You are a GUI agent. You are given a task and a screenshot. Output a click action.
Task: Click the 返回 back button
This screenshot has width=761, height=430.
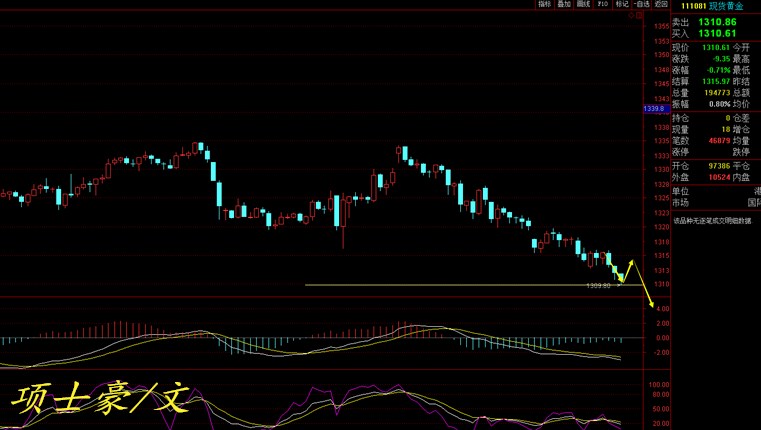pyautogui.click(x=661, y=4)
